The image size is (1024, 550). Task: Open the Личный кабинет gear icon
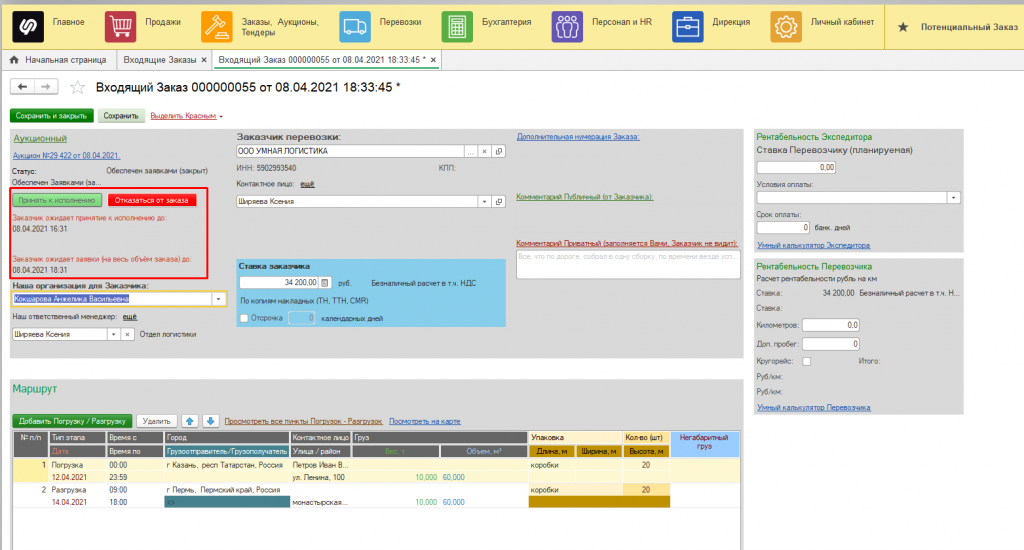tap(786, 26)
